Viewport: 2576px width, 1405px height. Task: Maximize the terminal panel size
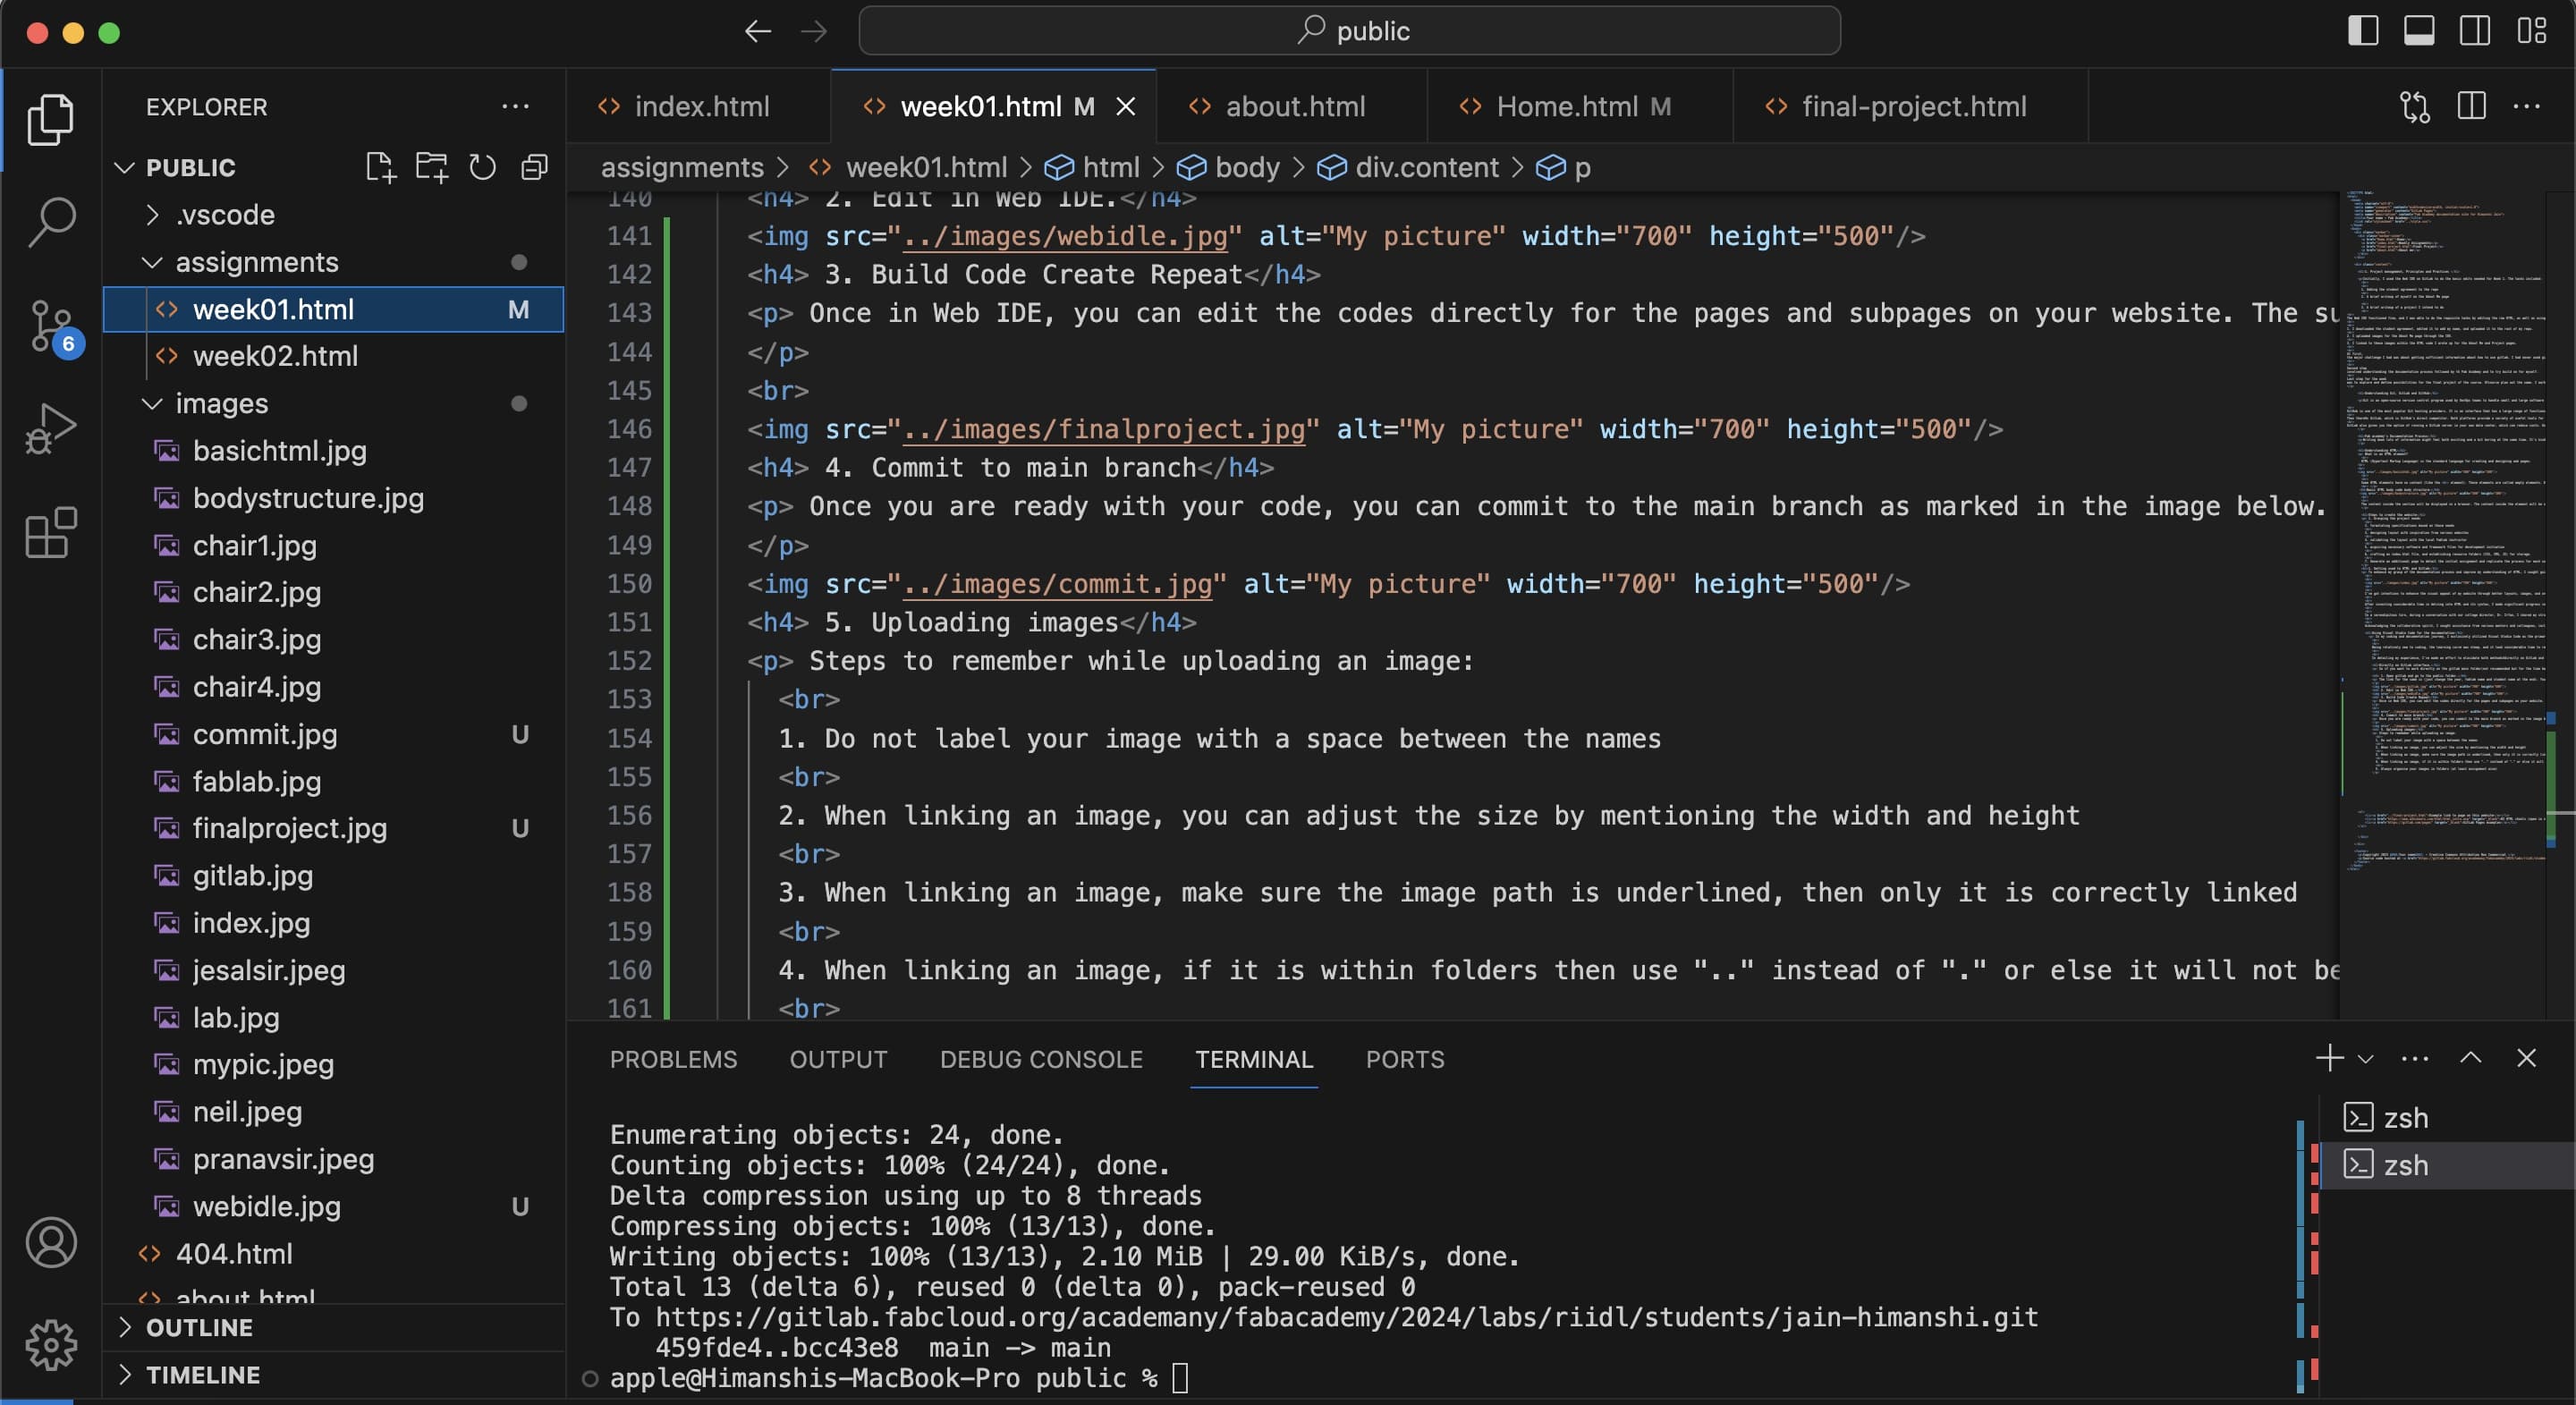pyautogui.click(x=2471, y=1058)
